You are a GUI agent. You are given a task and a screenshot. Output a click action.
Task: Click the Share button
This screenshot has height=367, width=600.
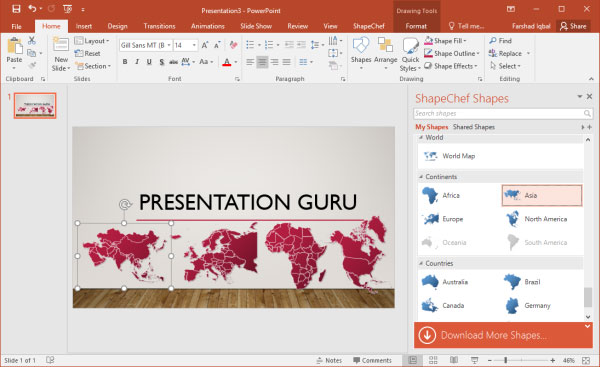click(573, 26)
